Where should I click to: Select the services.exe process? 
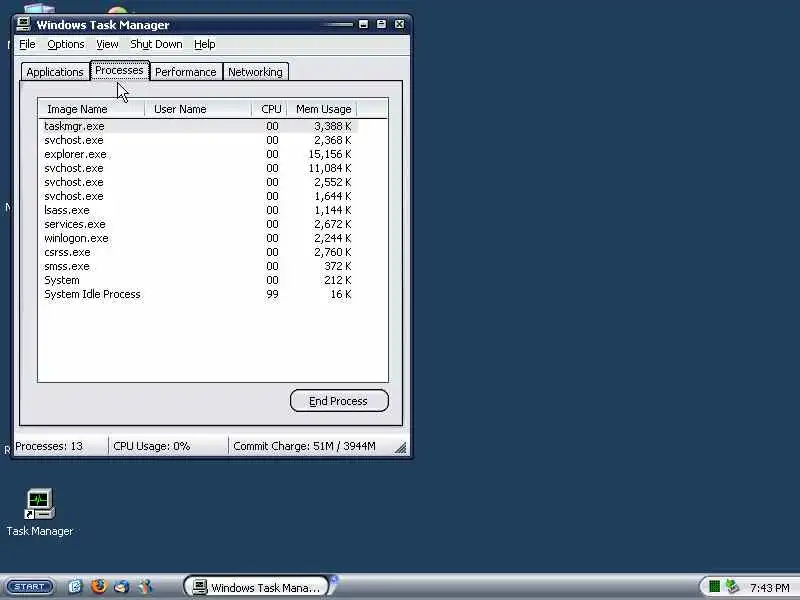[198, 224]
